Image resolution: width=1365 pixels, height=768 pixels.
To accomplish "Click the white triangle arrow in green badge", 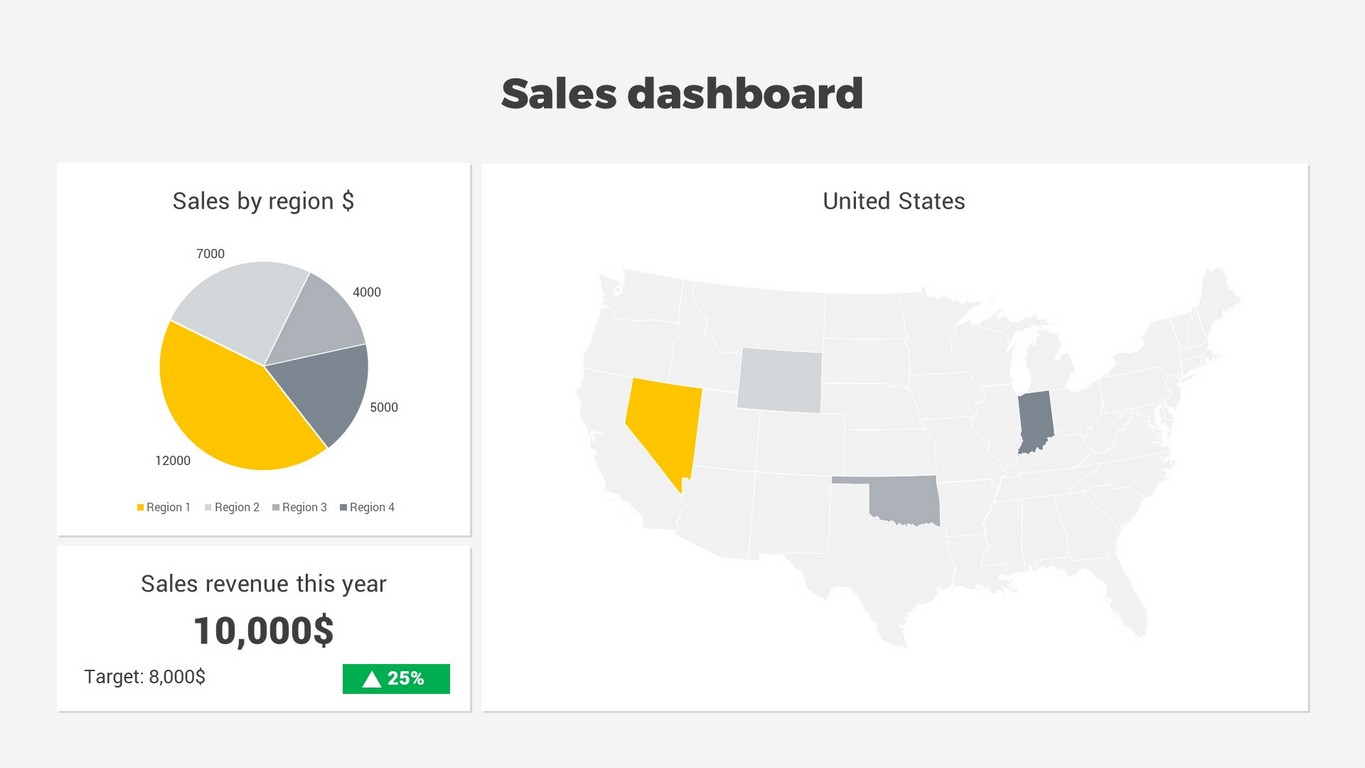I will click(x=372, y=679).
